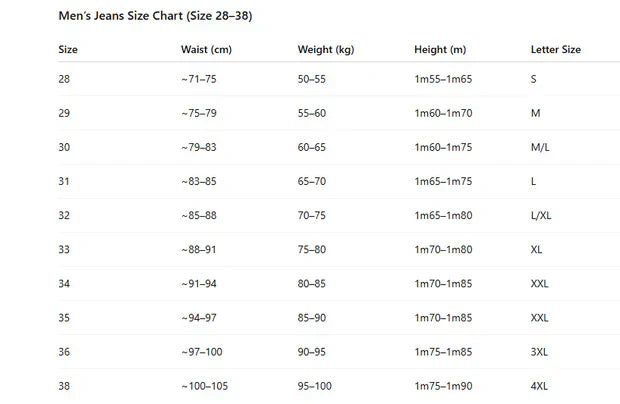
Task: Click size 33 in the table
Action: (64, 249)
